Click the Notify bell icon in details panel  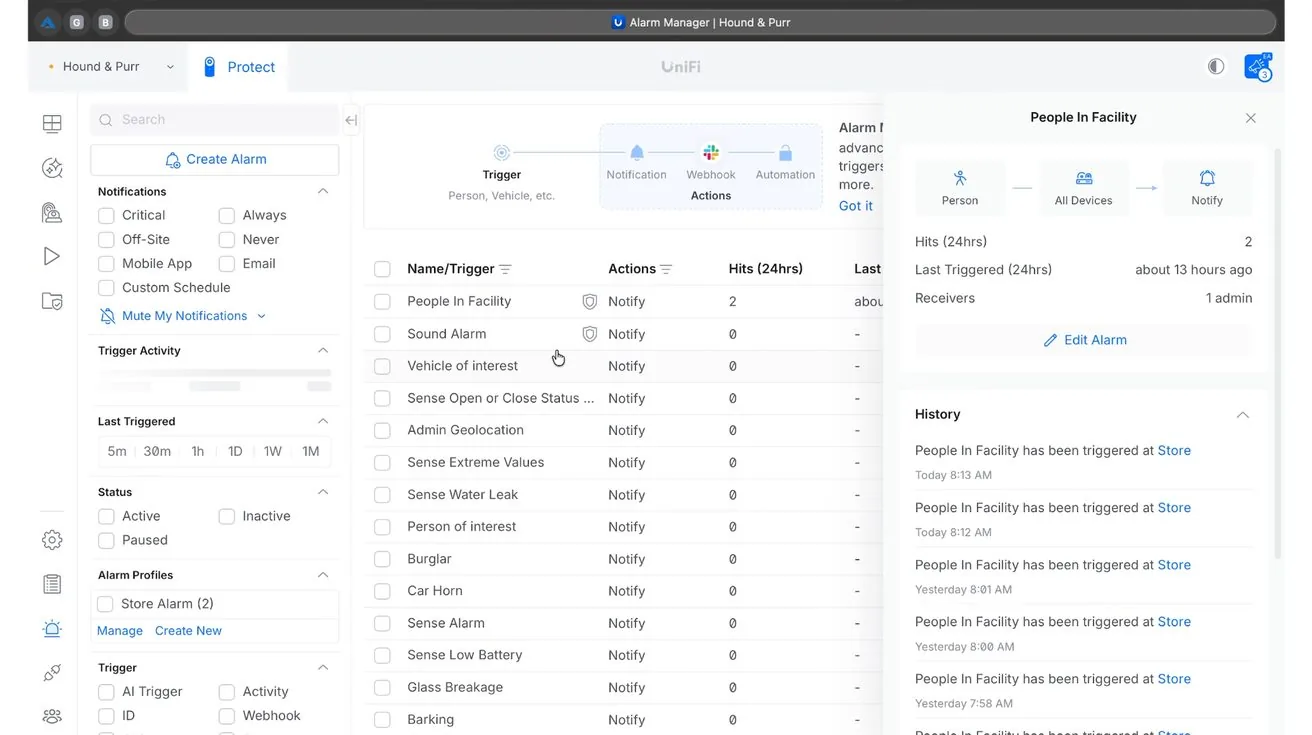coord(1207,179)
